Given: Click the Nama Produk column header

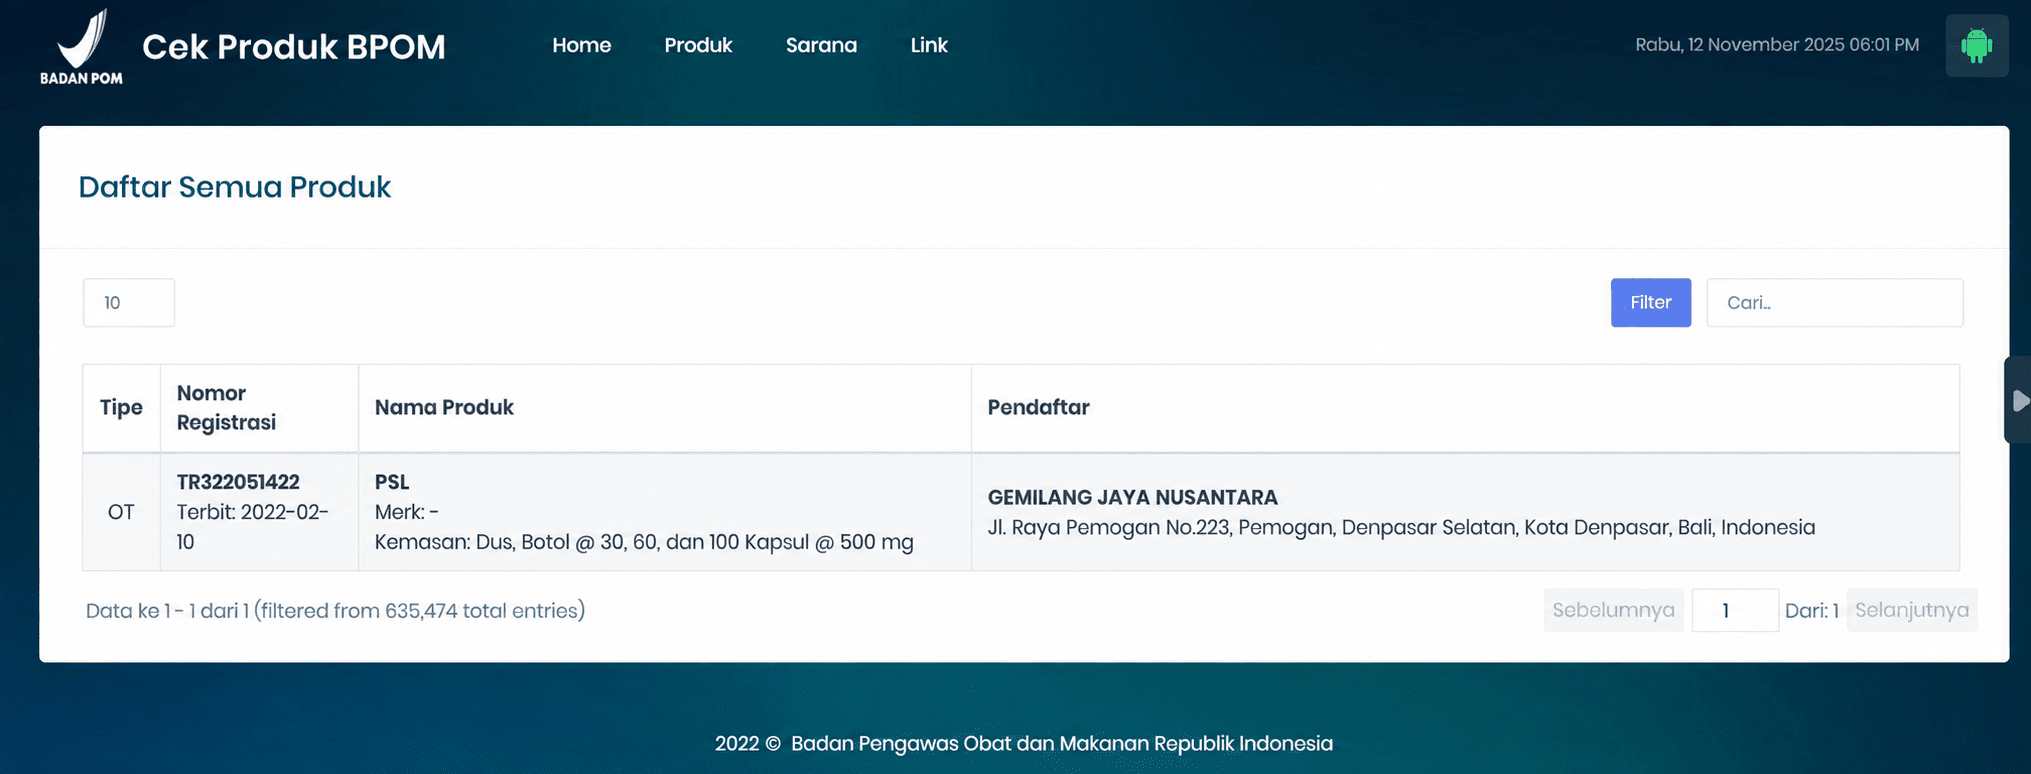Looking at the screenshot, I should point(664,408).
